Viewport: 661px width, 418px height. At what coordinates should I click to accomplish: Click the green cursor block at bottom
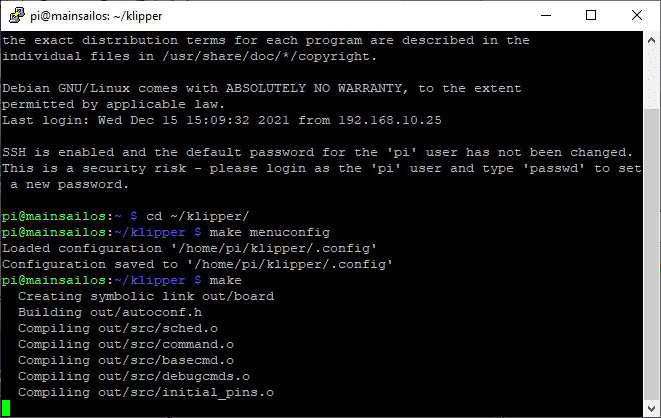click(6, 408)
